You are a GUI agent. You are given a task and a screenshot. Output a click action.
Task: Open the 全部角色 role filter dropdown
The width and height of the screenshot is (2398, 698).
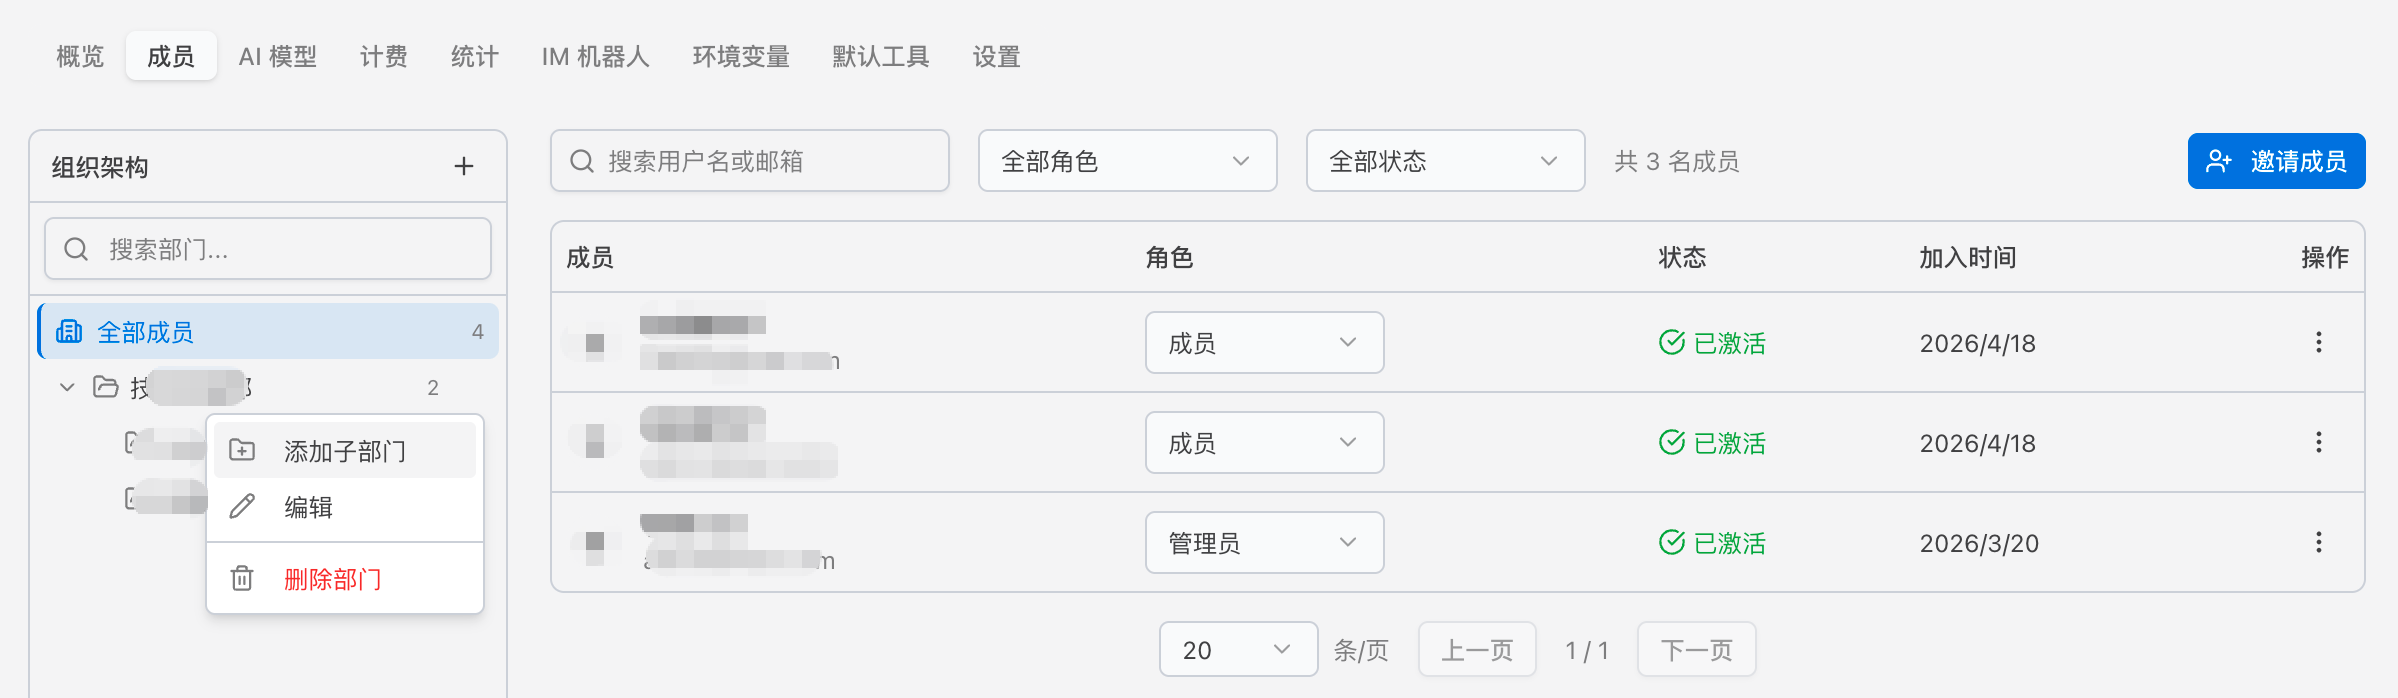point(1126,161)
